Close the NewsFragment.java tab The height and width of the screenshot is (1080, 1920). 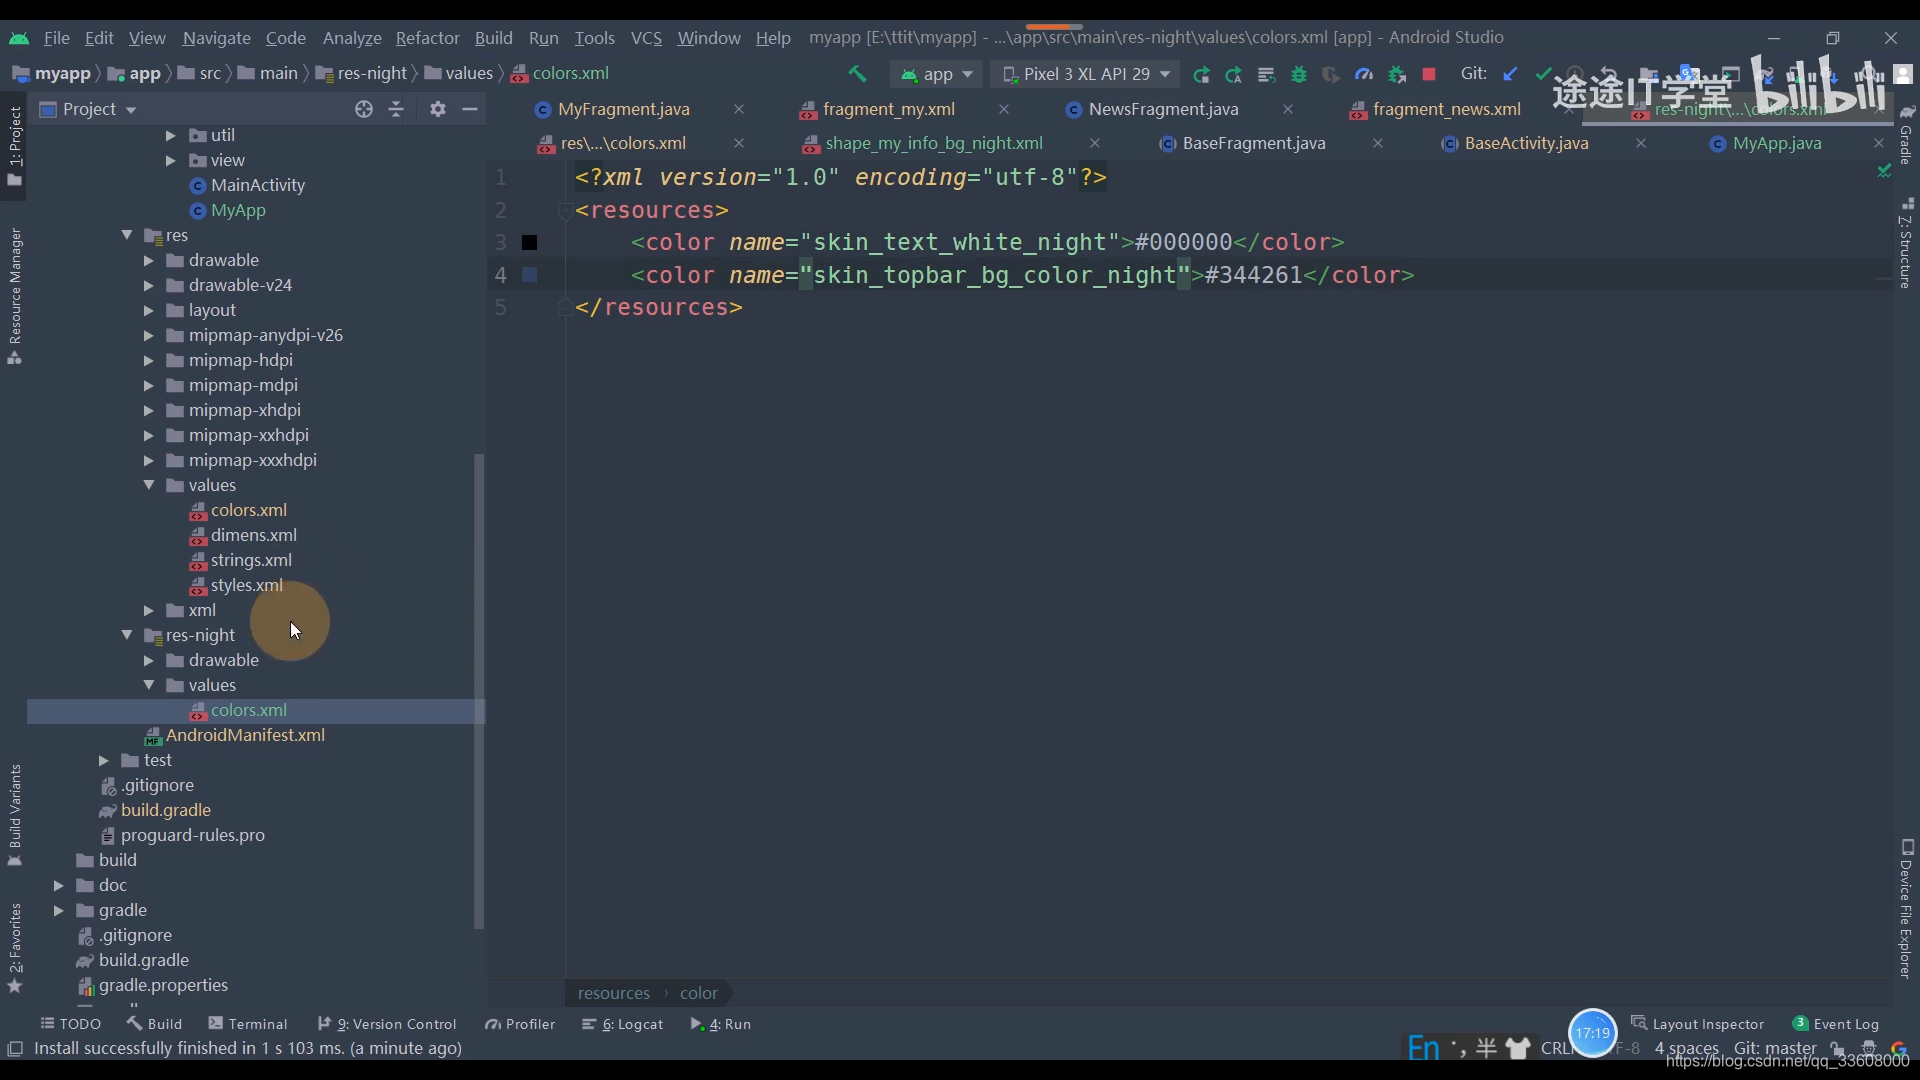click(x=1288, y=109)
